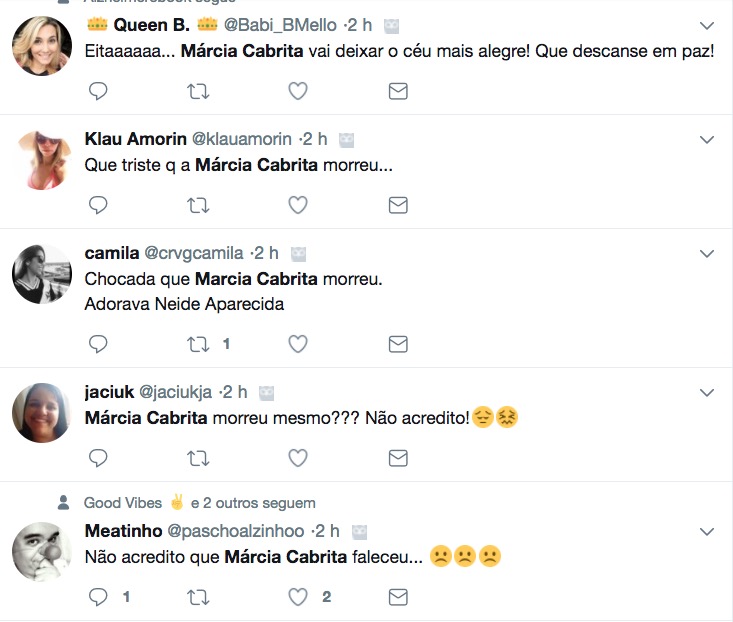Click camila's profile picture

pyautogui.click(x=42, y=274)
